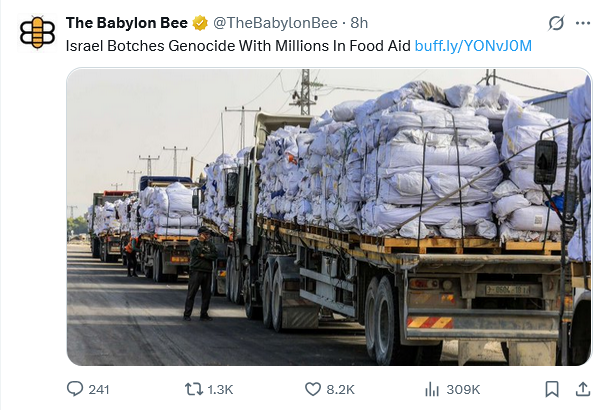Like the post with the heart icon
Screen dimensions: 608x410
tap(313, 389)
